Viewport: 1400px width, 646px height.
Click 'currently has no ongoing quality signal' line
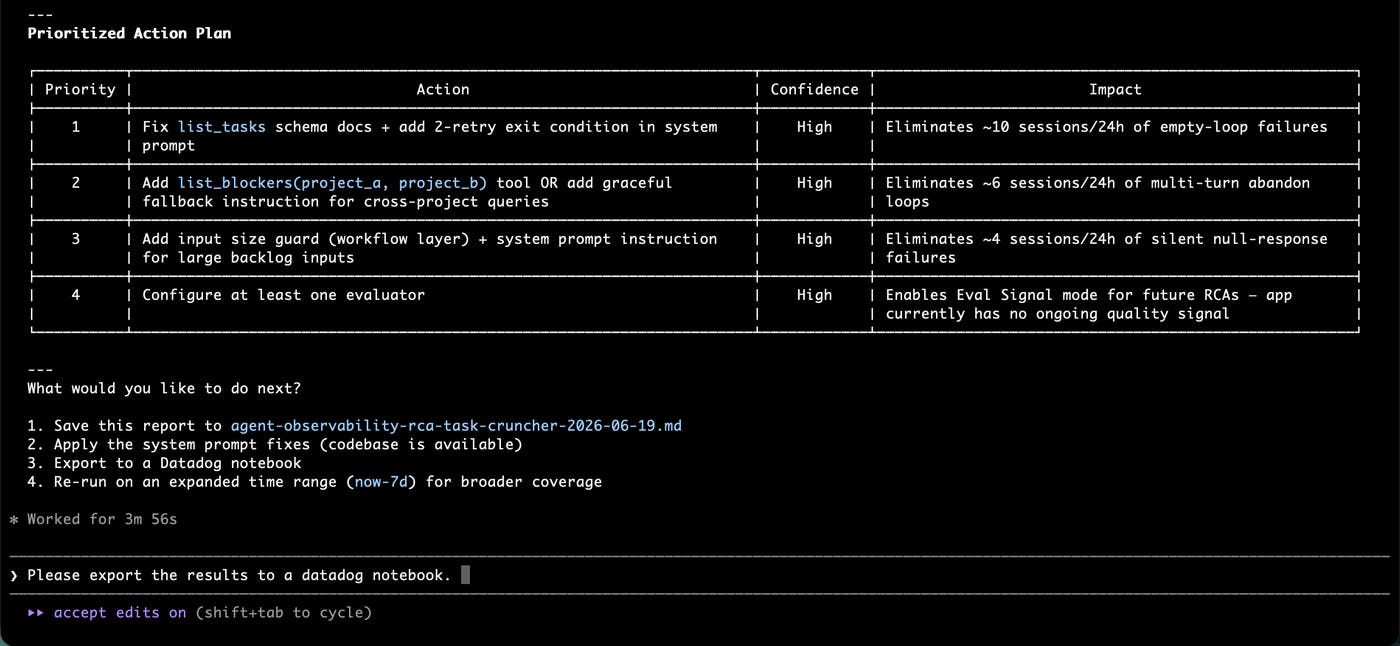(x=1057, y=313)
